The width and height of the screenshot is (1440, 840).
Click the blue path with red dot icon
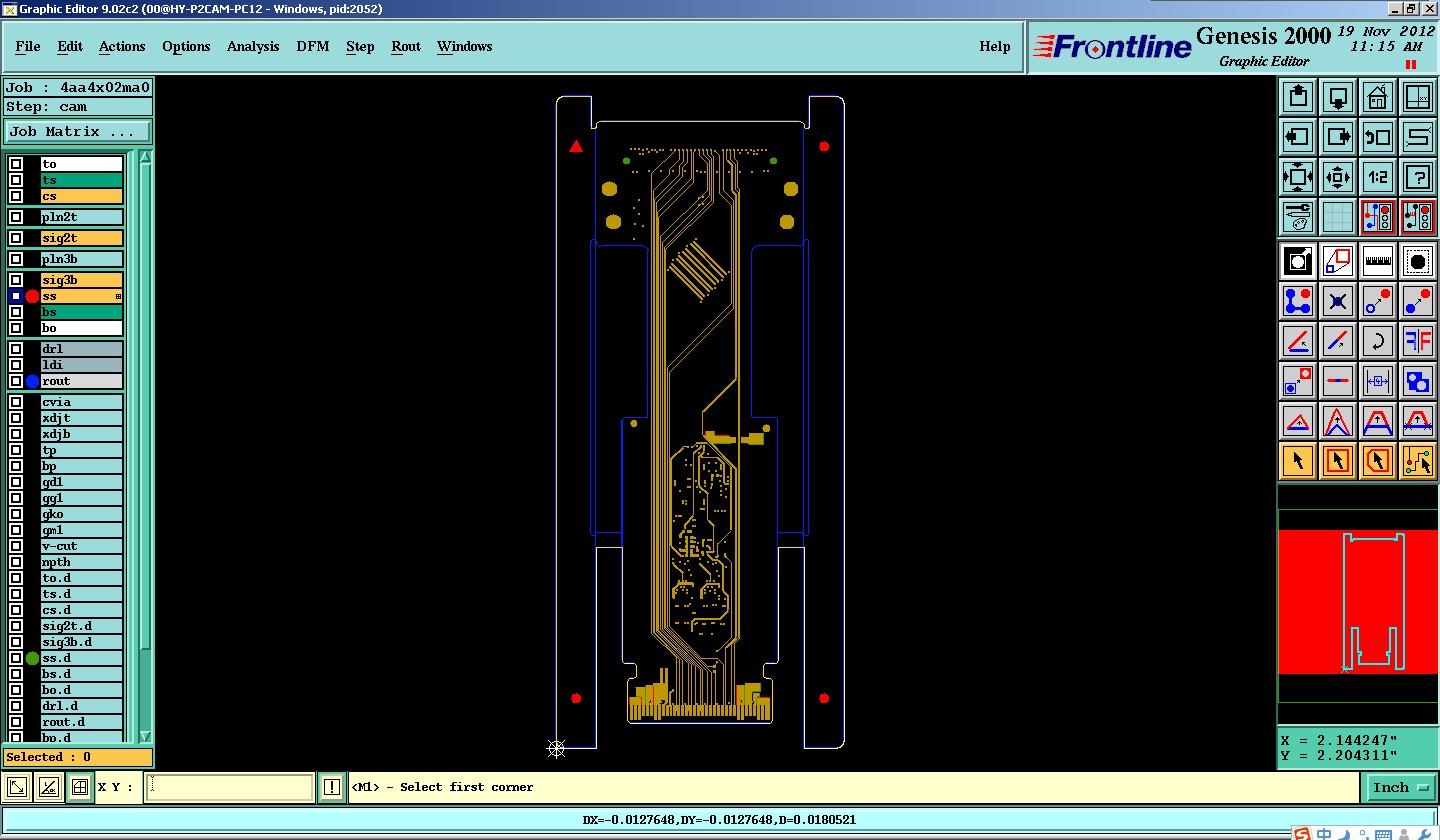coord(1298,301)
